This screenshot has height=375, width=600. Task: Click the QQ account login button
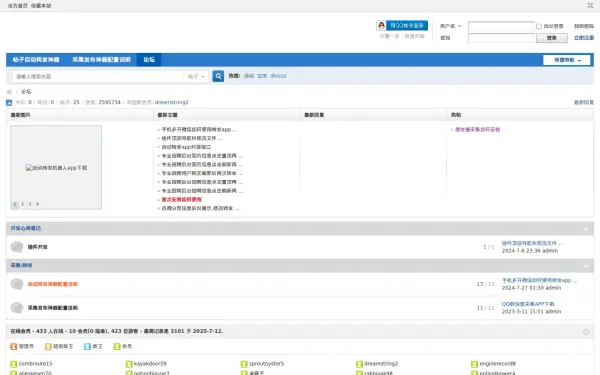402,25
